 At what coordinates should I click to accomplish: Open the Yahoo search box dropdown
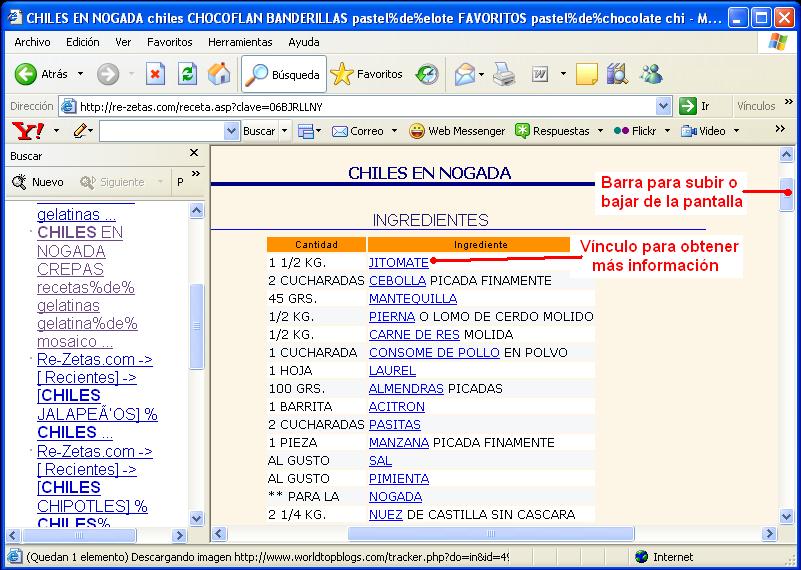coord(232,131)
